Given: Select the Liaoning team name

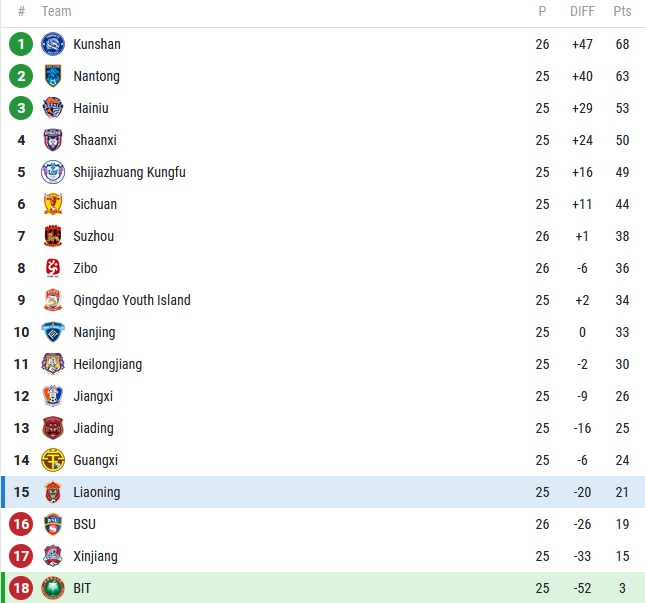Looking at the screenshot, I should 96,492.
